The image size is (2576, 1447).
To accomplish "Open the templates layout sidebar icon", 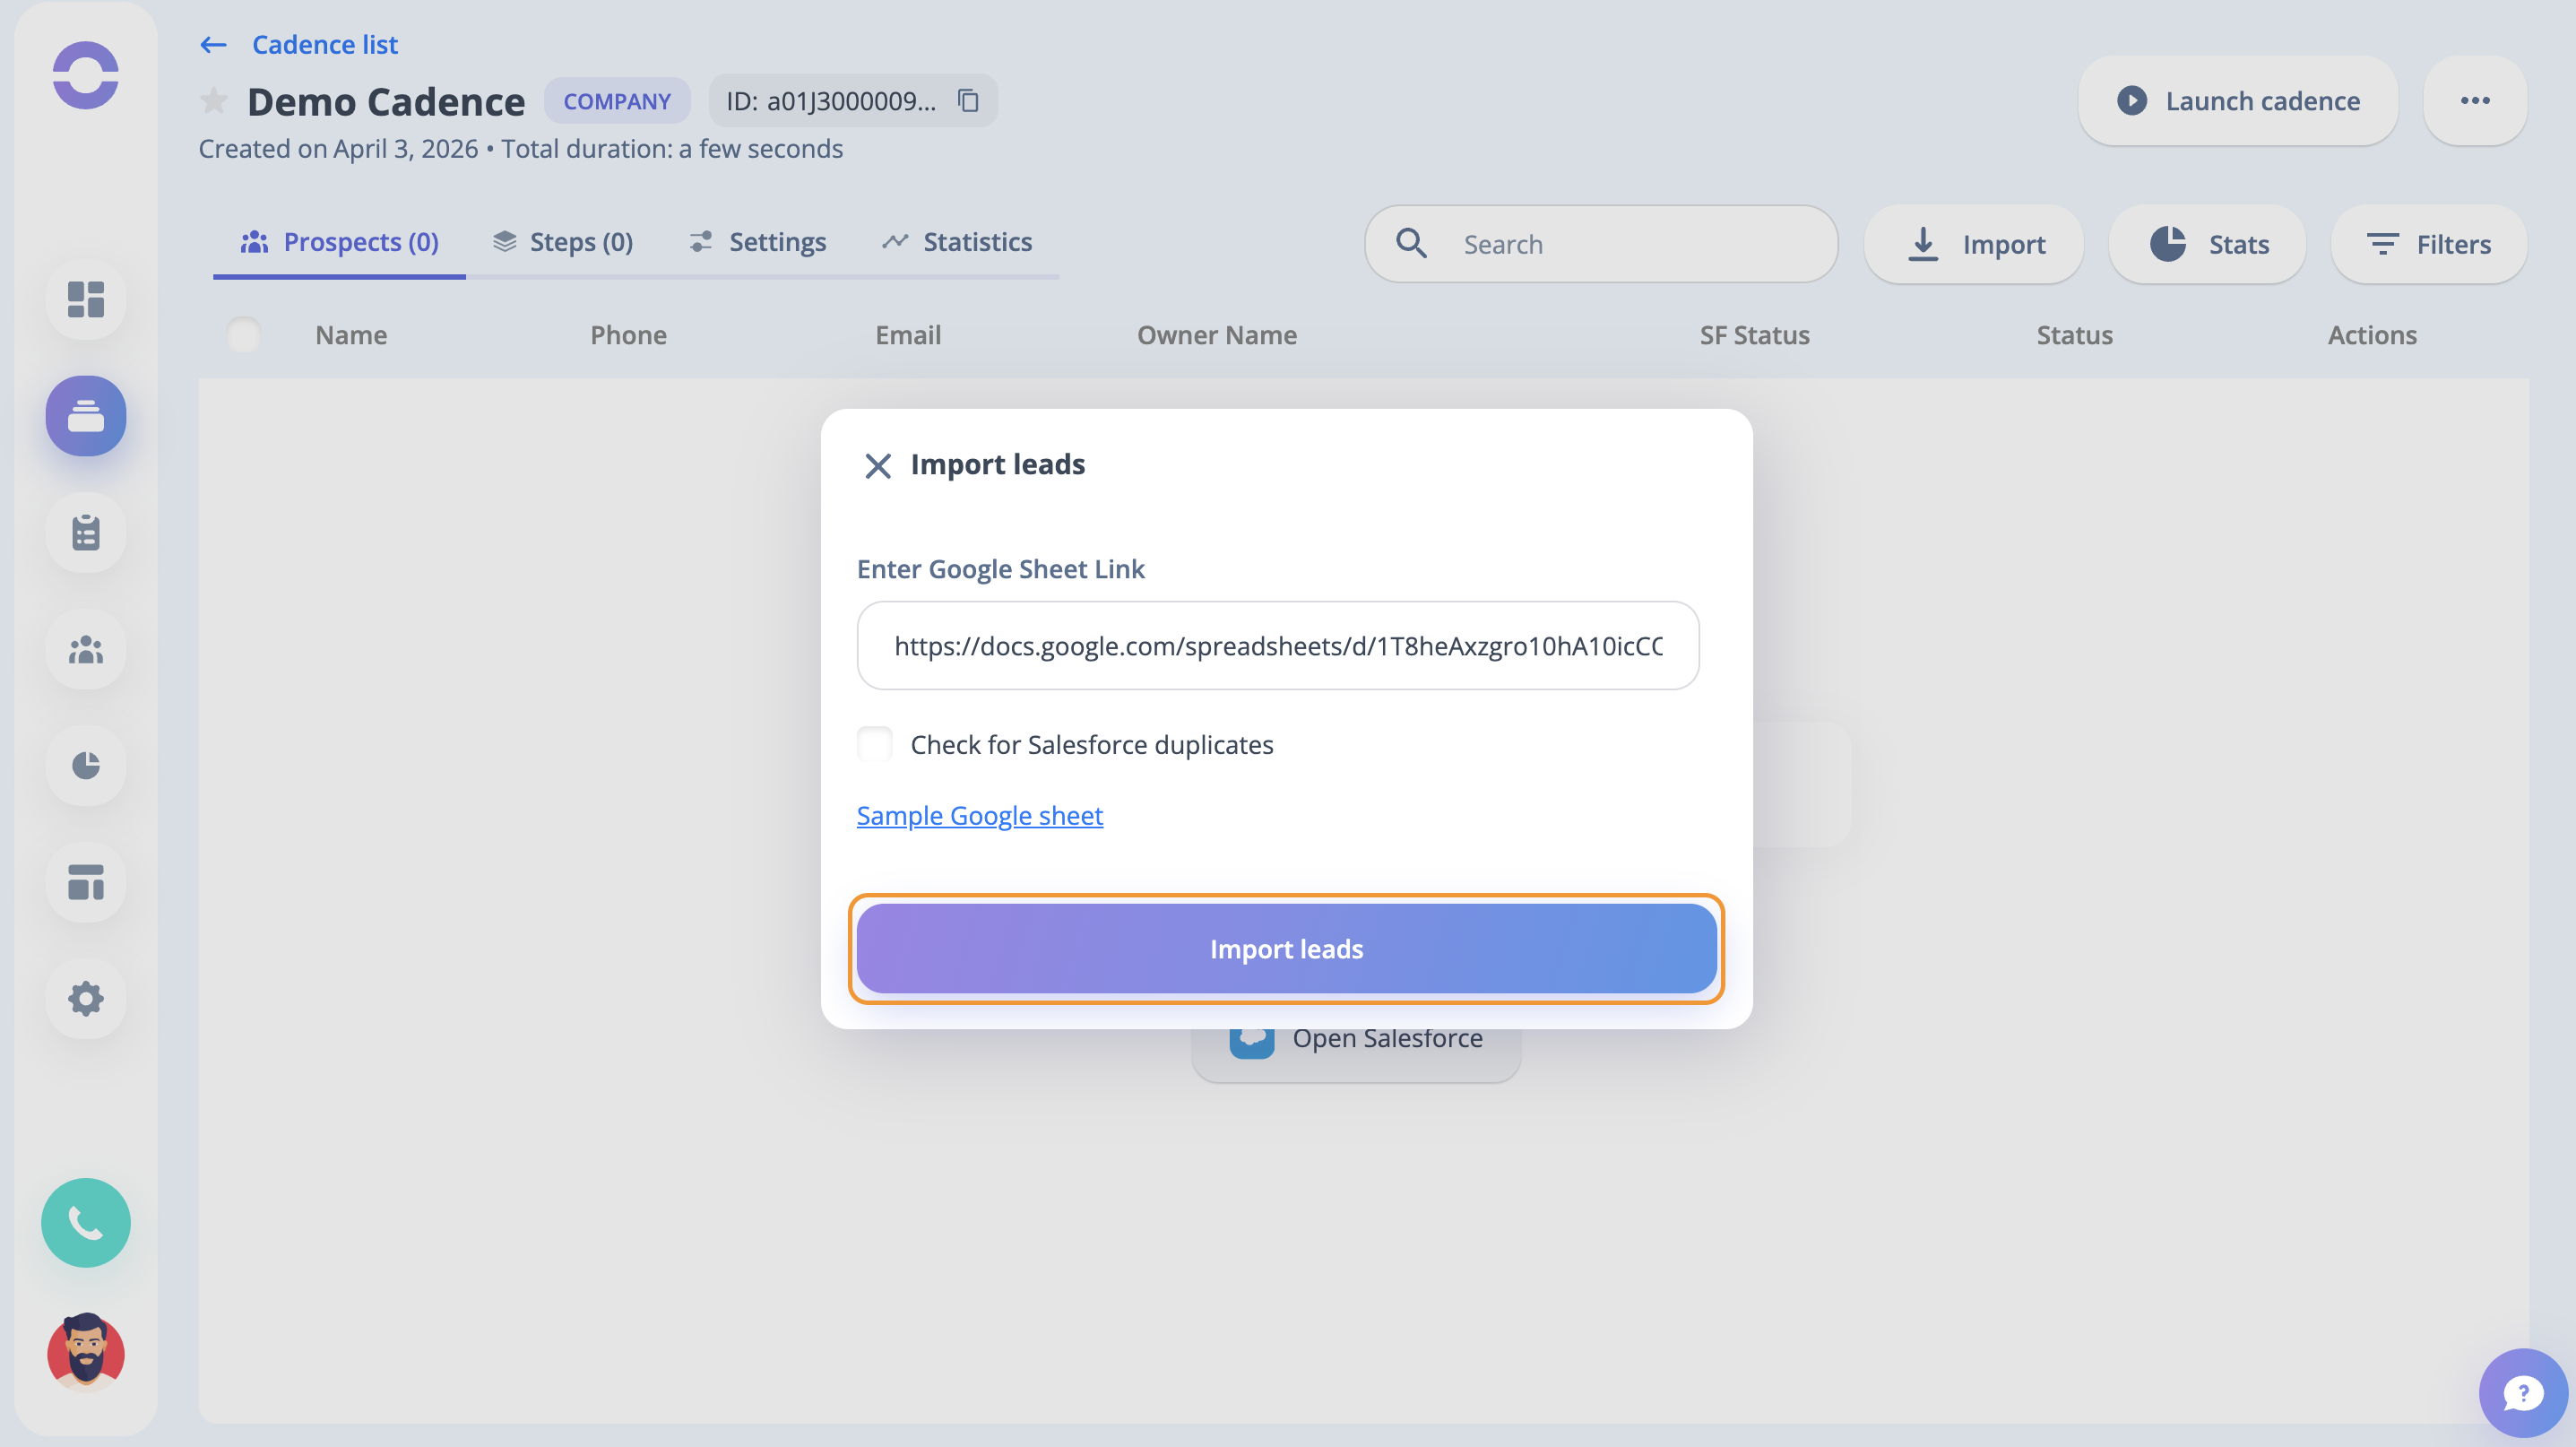I will pos(86,882).
